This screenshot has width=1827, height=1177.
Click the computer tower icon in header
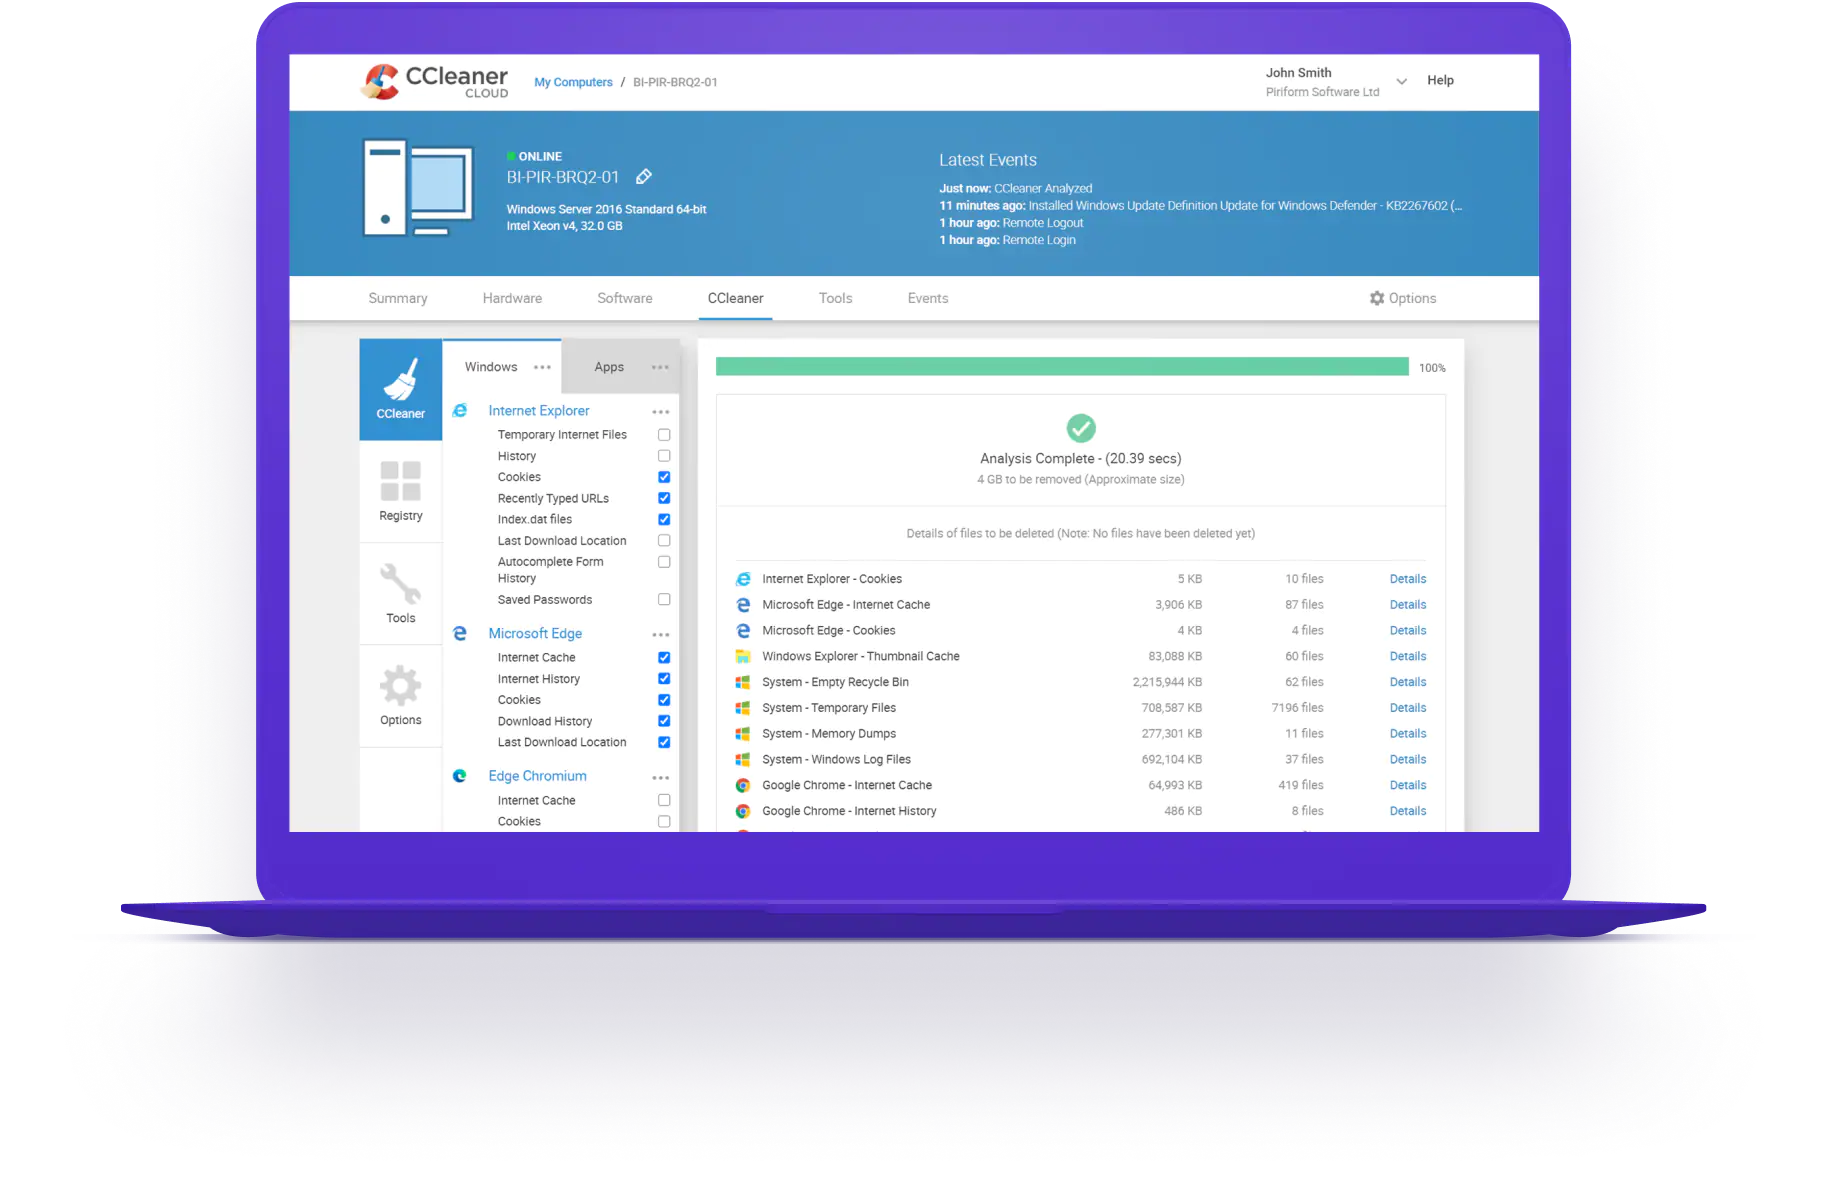click(418, 188)
